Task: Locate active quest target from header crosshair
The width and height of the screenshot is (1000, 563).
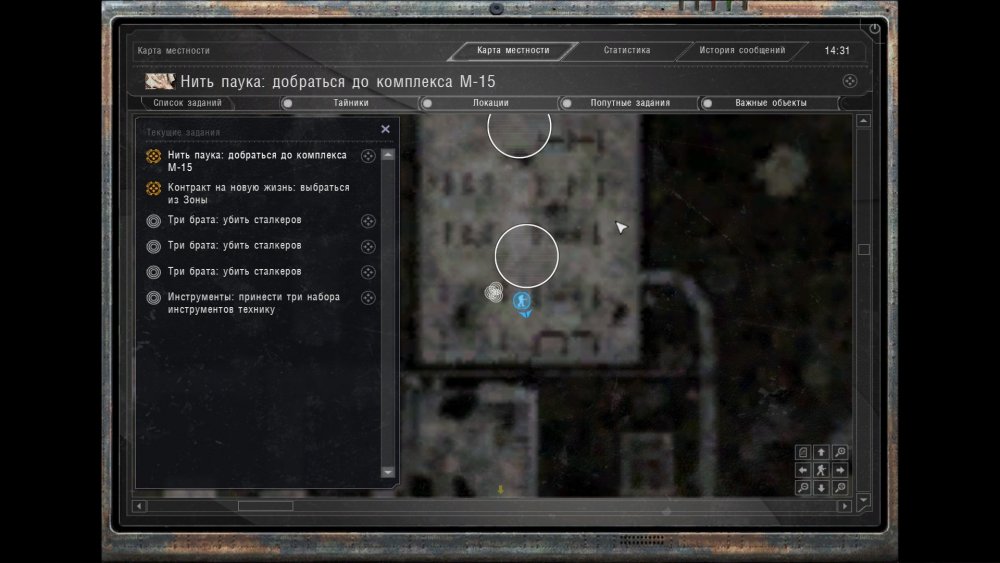Action: [849, 81]
